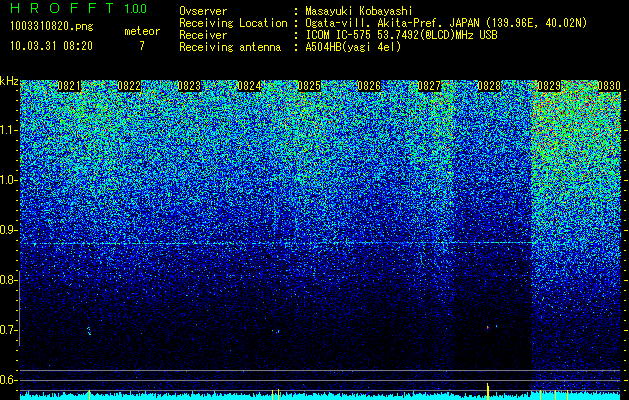The image size is (629, 400).
Task: Select antenna value A504HB(yagi 4el)
Action: [x=353, y=47]
